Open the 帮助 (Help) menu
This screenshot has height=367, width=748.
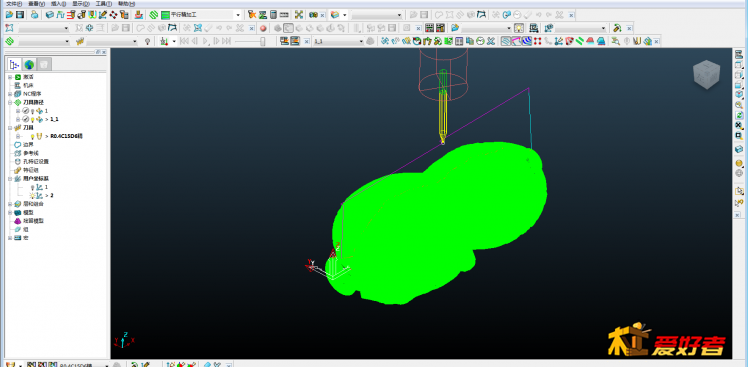pyautogui.click(x=126, y=3)
